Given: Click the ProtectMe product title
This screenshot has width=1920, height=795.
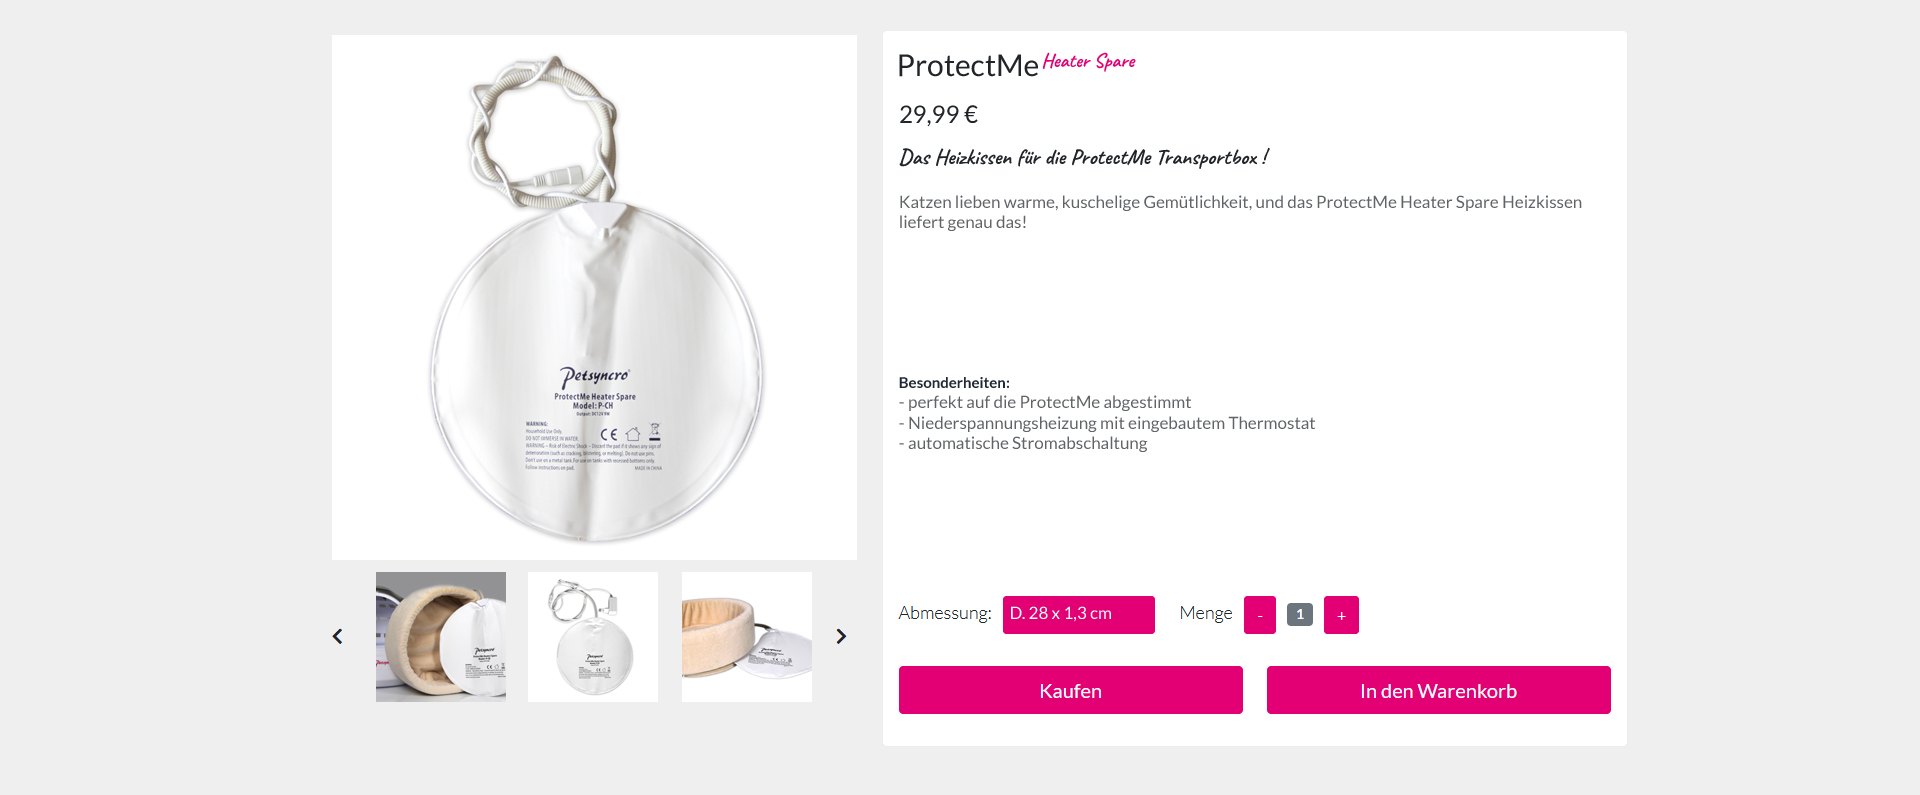Looking at the screenshot, I should 967,66.
